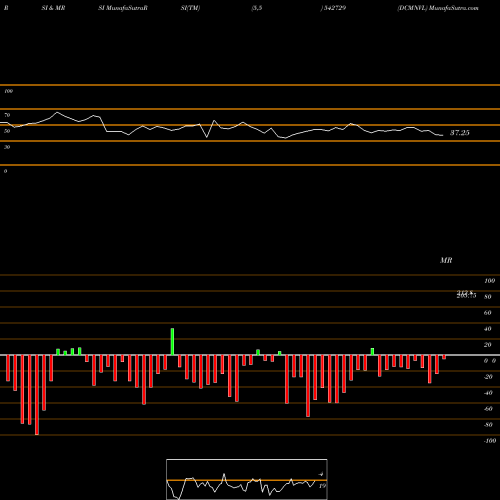The image size is (500, 500).
Task: Click the 30 label on RSI axis
Action: click(7, 147)
